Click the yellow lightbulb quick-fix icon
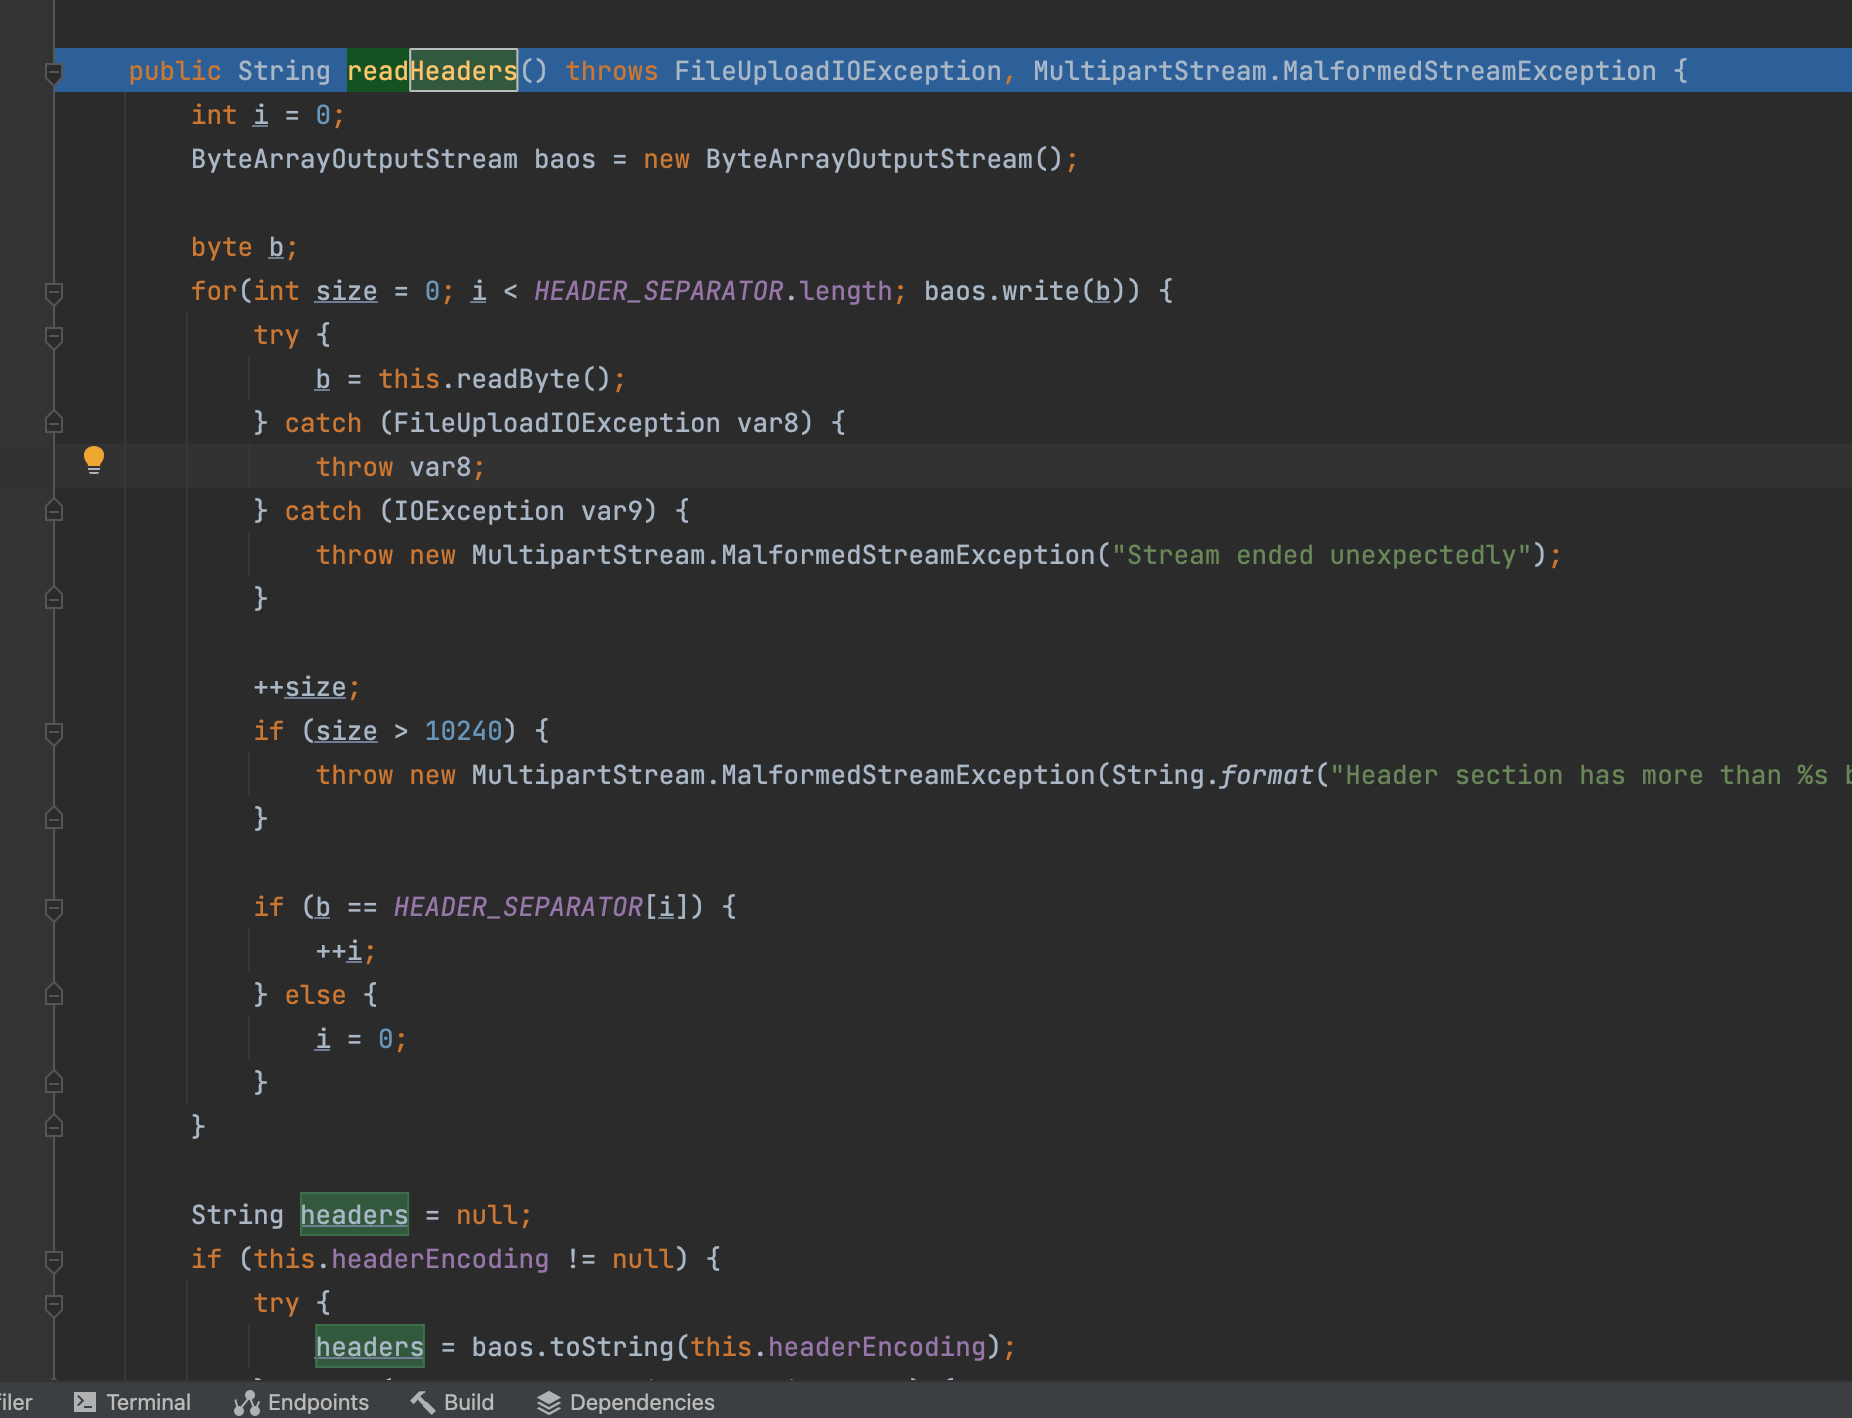The height and width of the screenshot is (1418, 1852). (94, 460)
